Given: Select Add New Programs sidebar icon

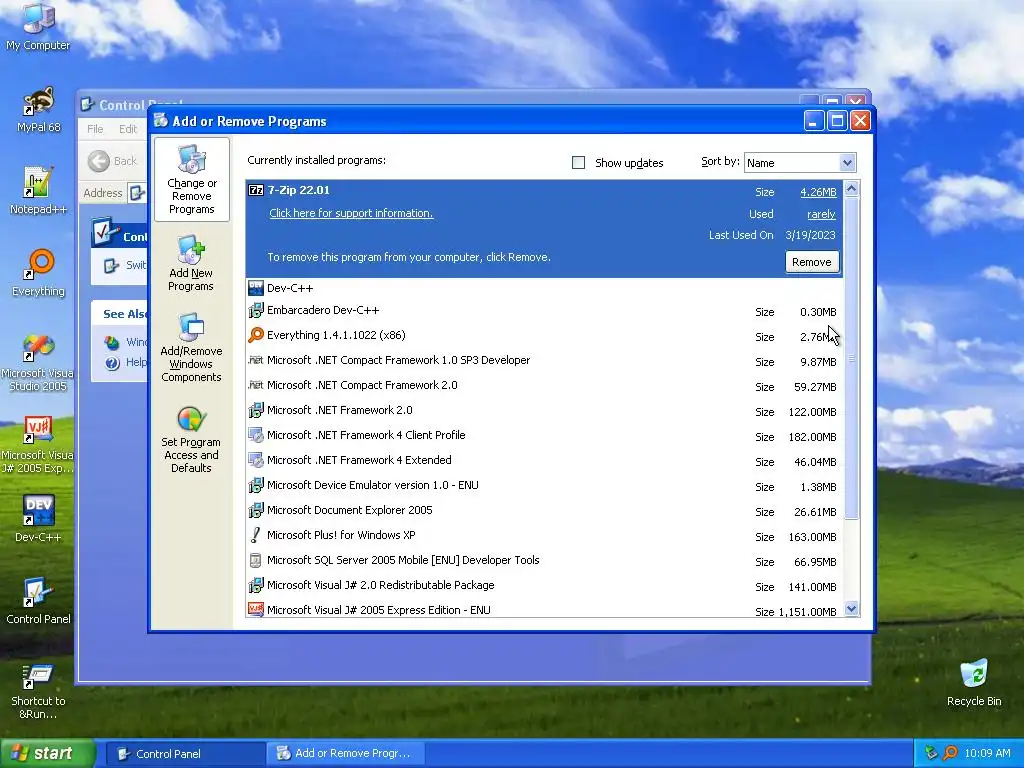Looking at the screenshot, I should 191,263.
